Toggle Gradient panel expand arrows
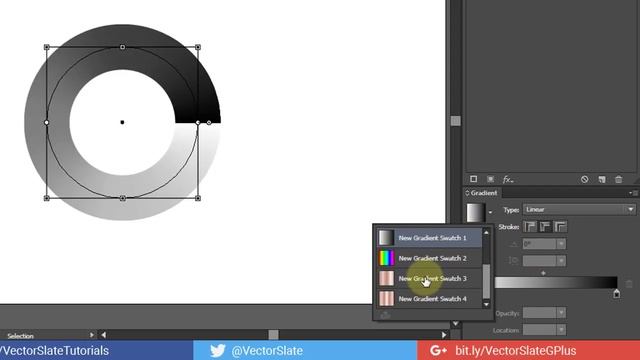Viewport: 640px width, 360px height. click(x=467, y=193)
